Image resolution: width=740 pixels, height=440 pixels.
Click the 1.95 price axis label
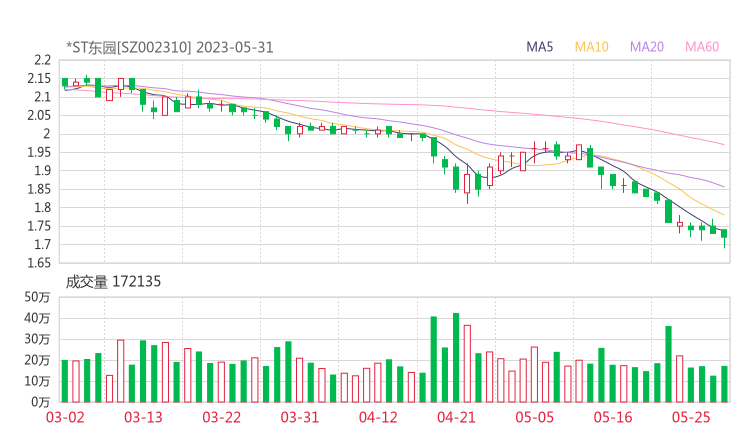39,152
